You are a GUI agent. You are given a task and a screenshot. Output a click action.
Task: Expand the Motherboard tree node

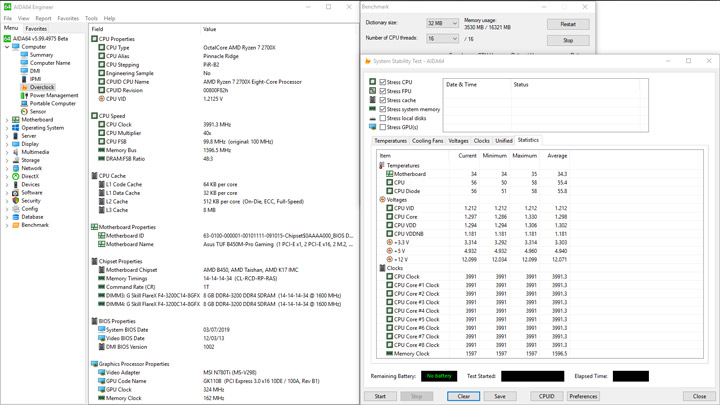7,120
